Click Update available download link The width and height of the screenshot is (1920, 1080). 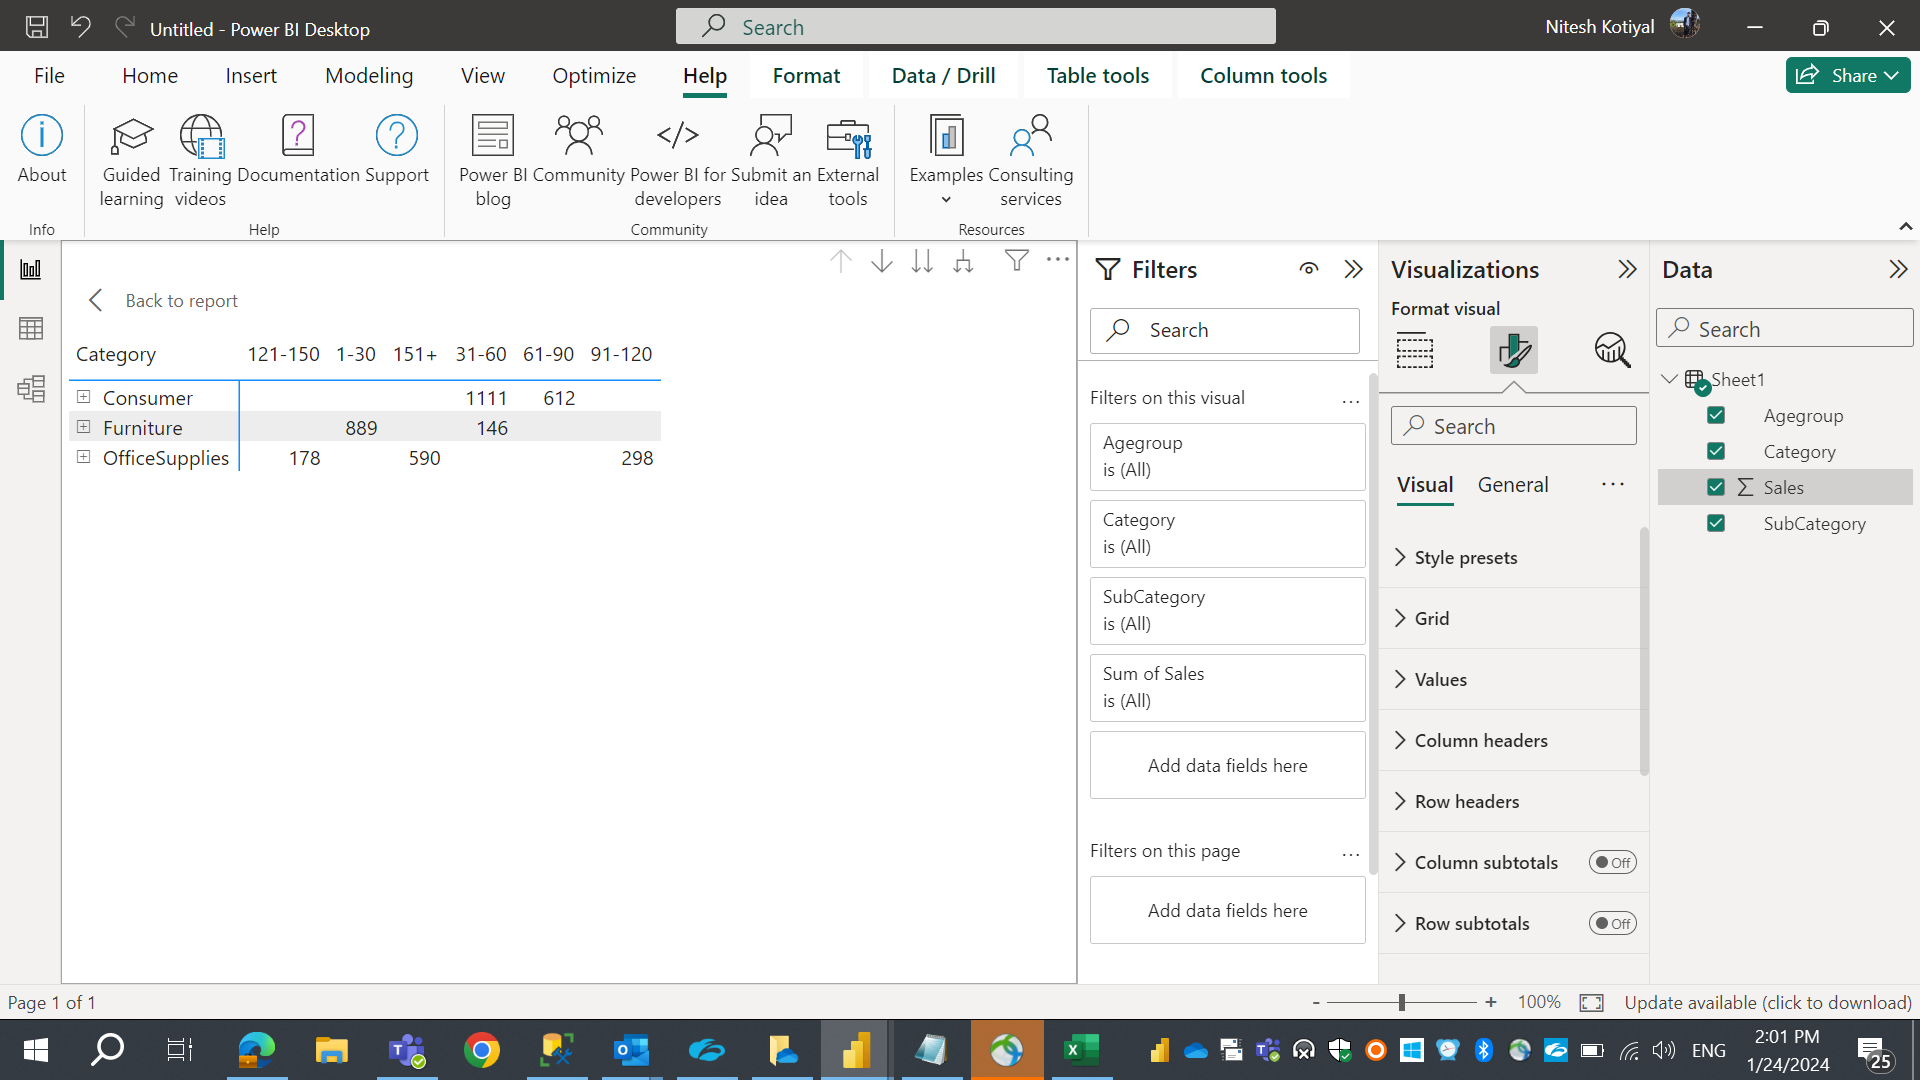pyautogui.click(x=1768, y=1002)
